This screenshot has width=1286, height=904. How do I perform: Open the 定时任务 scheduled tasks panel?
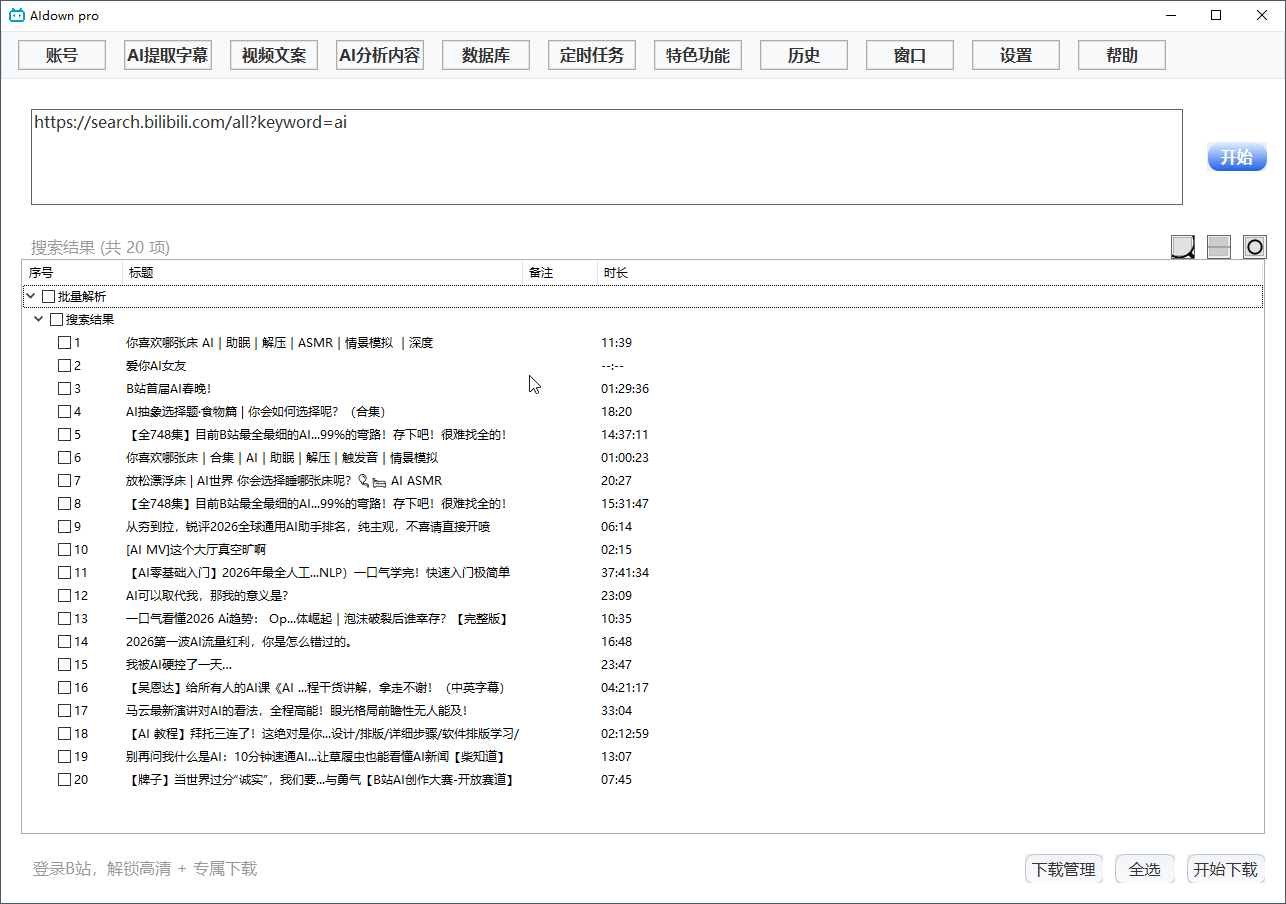[x=591, y=55]
